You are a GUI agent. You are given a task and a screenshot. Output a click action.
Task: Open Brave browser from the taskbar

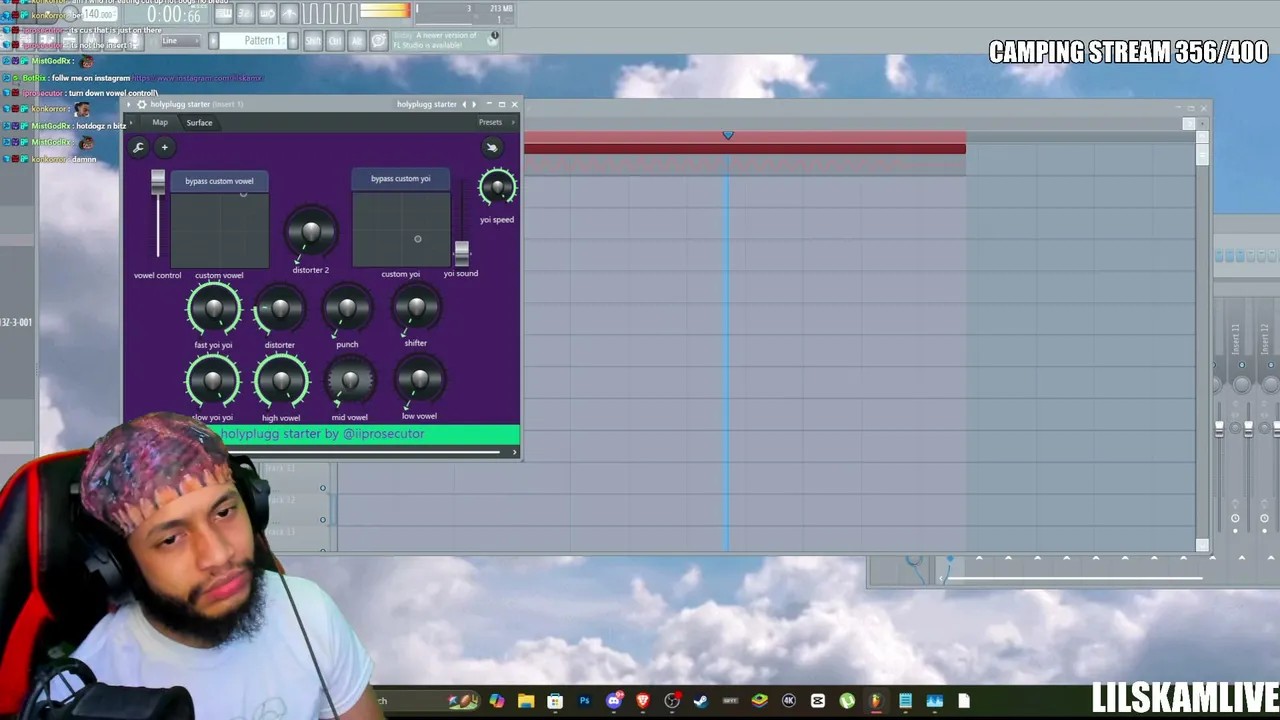tap(643, 701)
